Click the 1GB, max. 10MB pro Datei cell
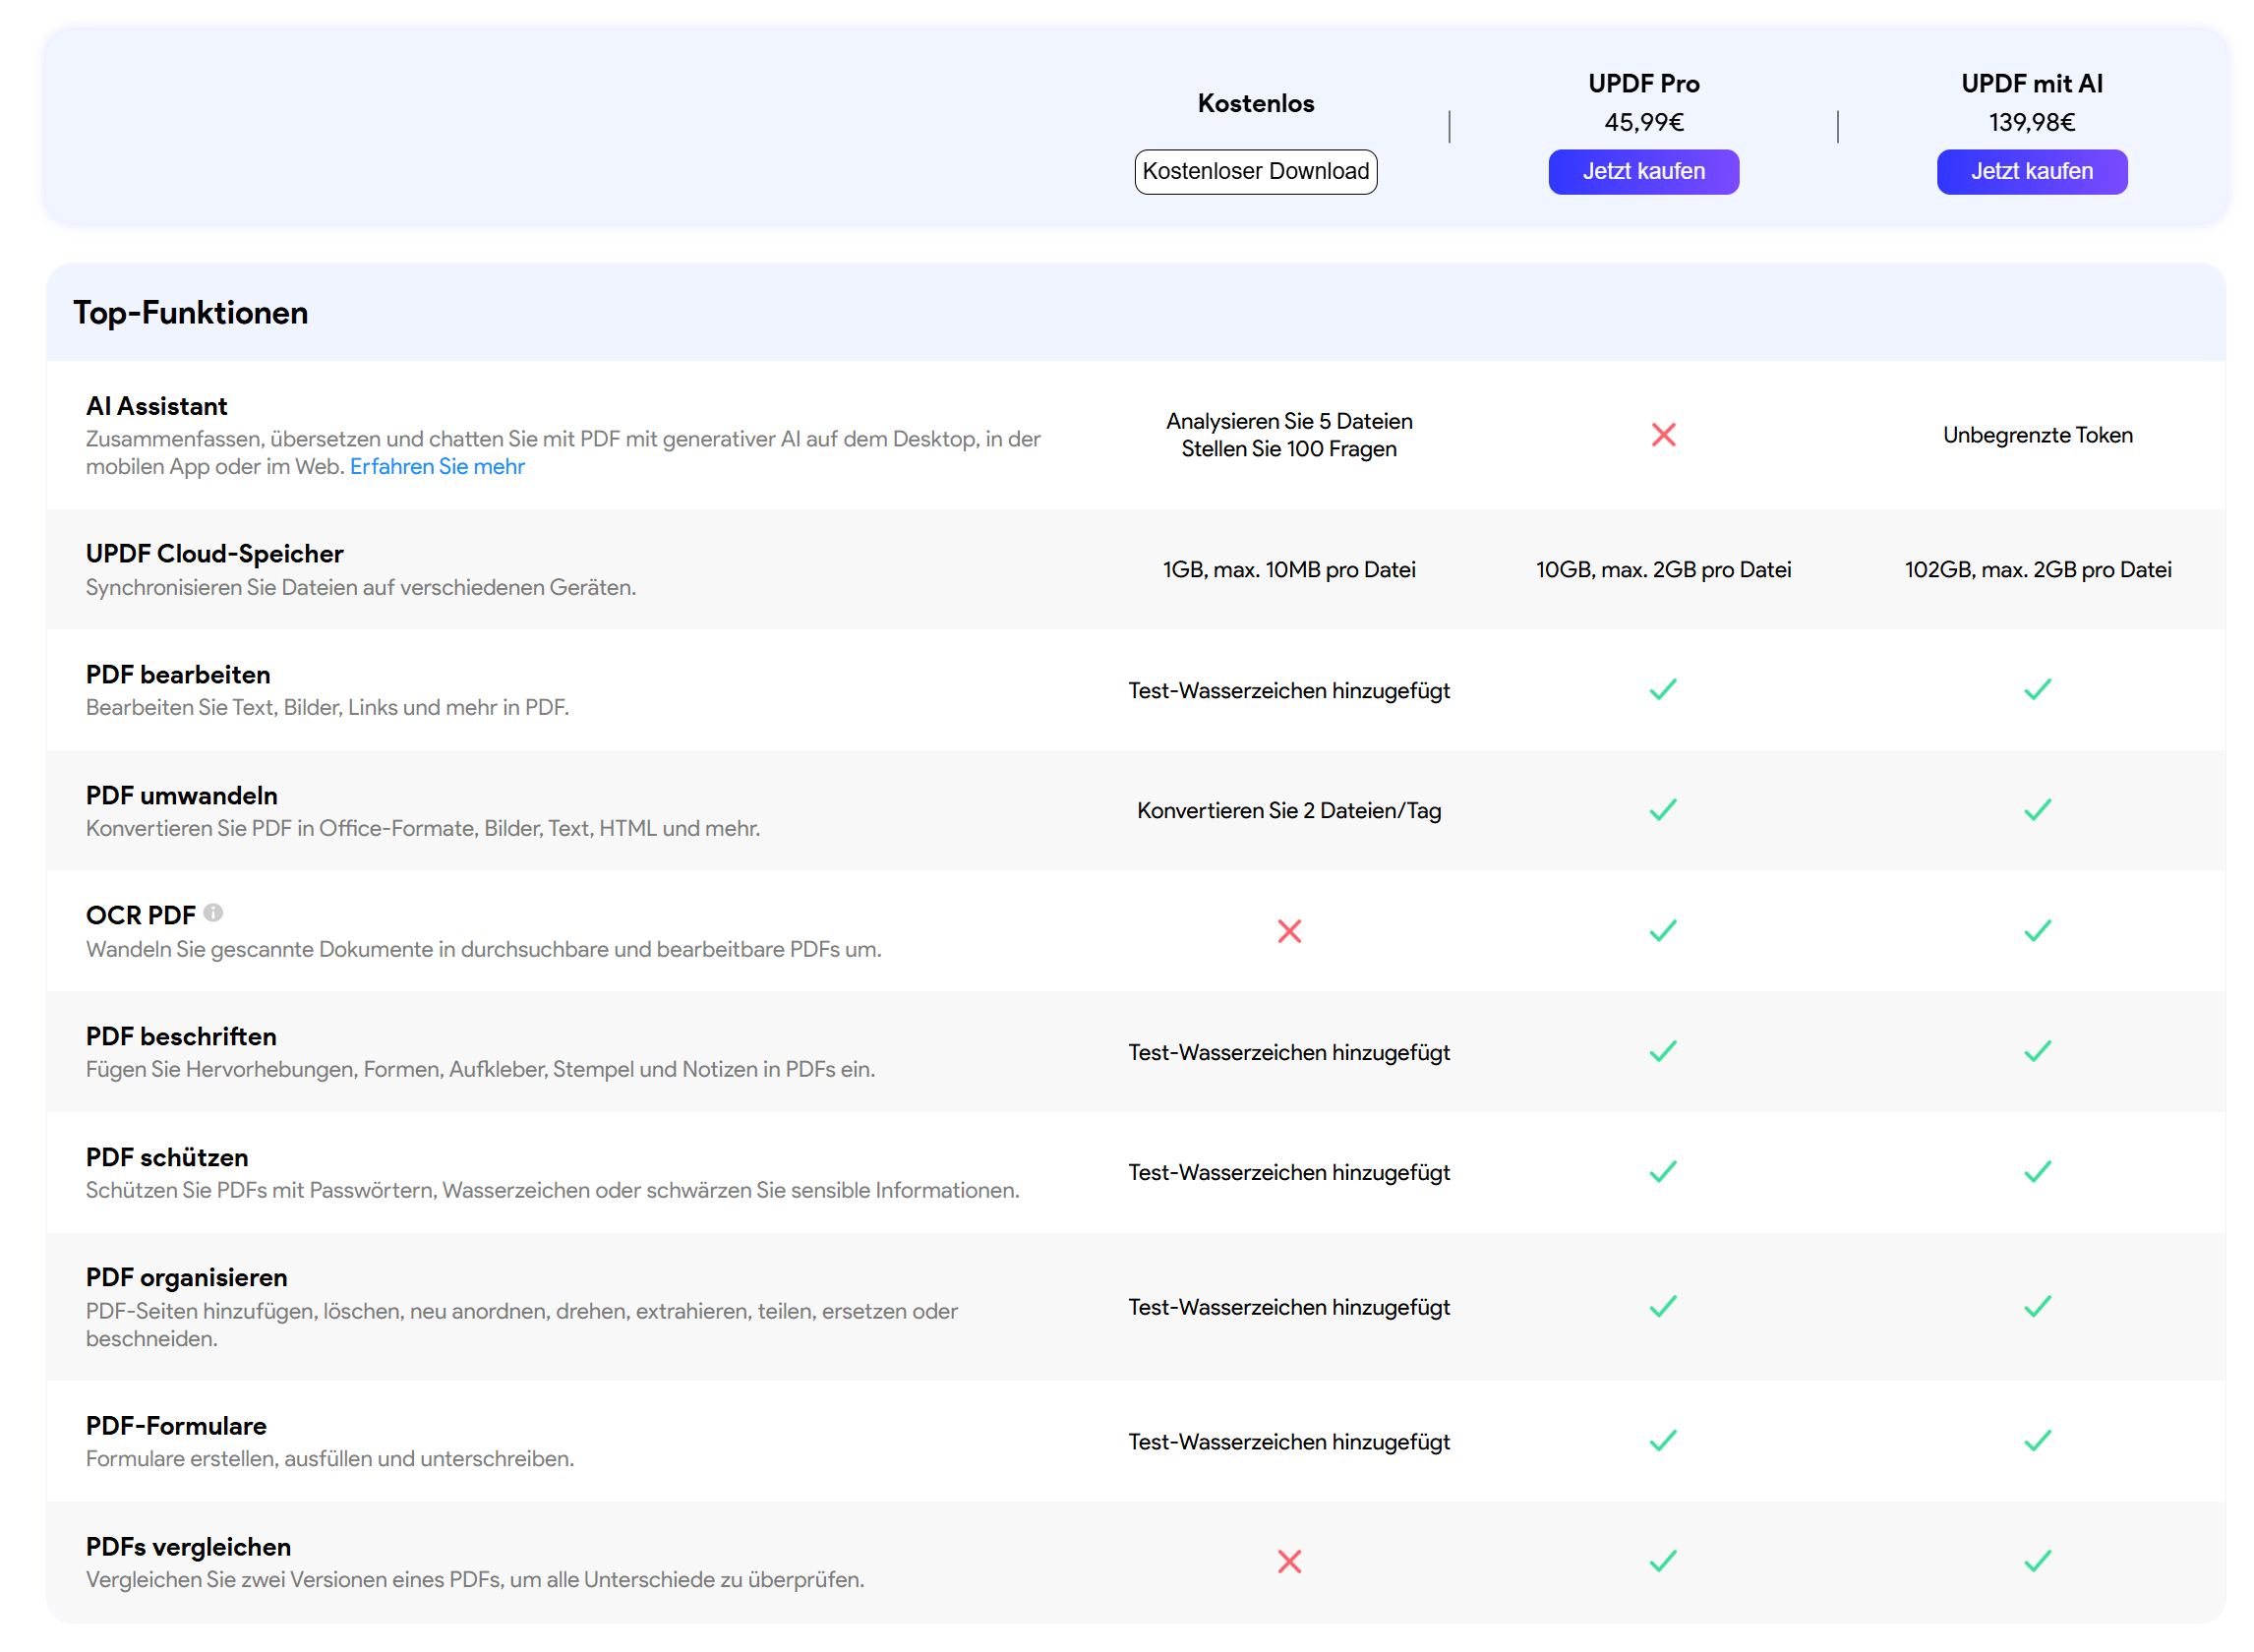The image size is (2254, 1652). coord(1289,569)
